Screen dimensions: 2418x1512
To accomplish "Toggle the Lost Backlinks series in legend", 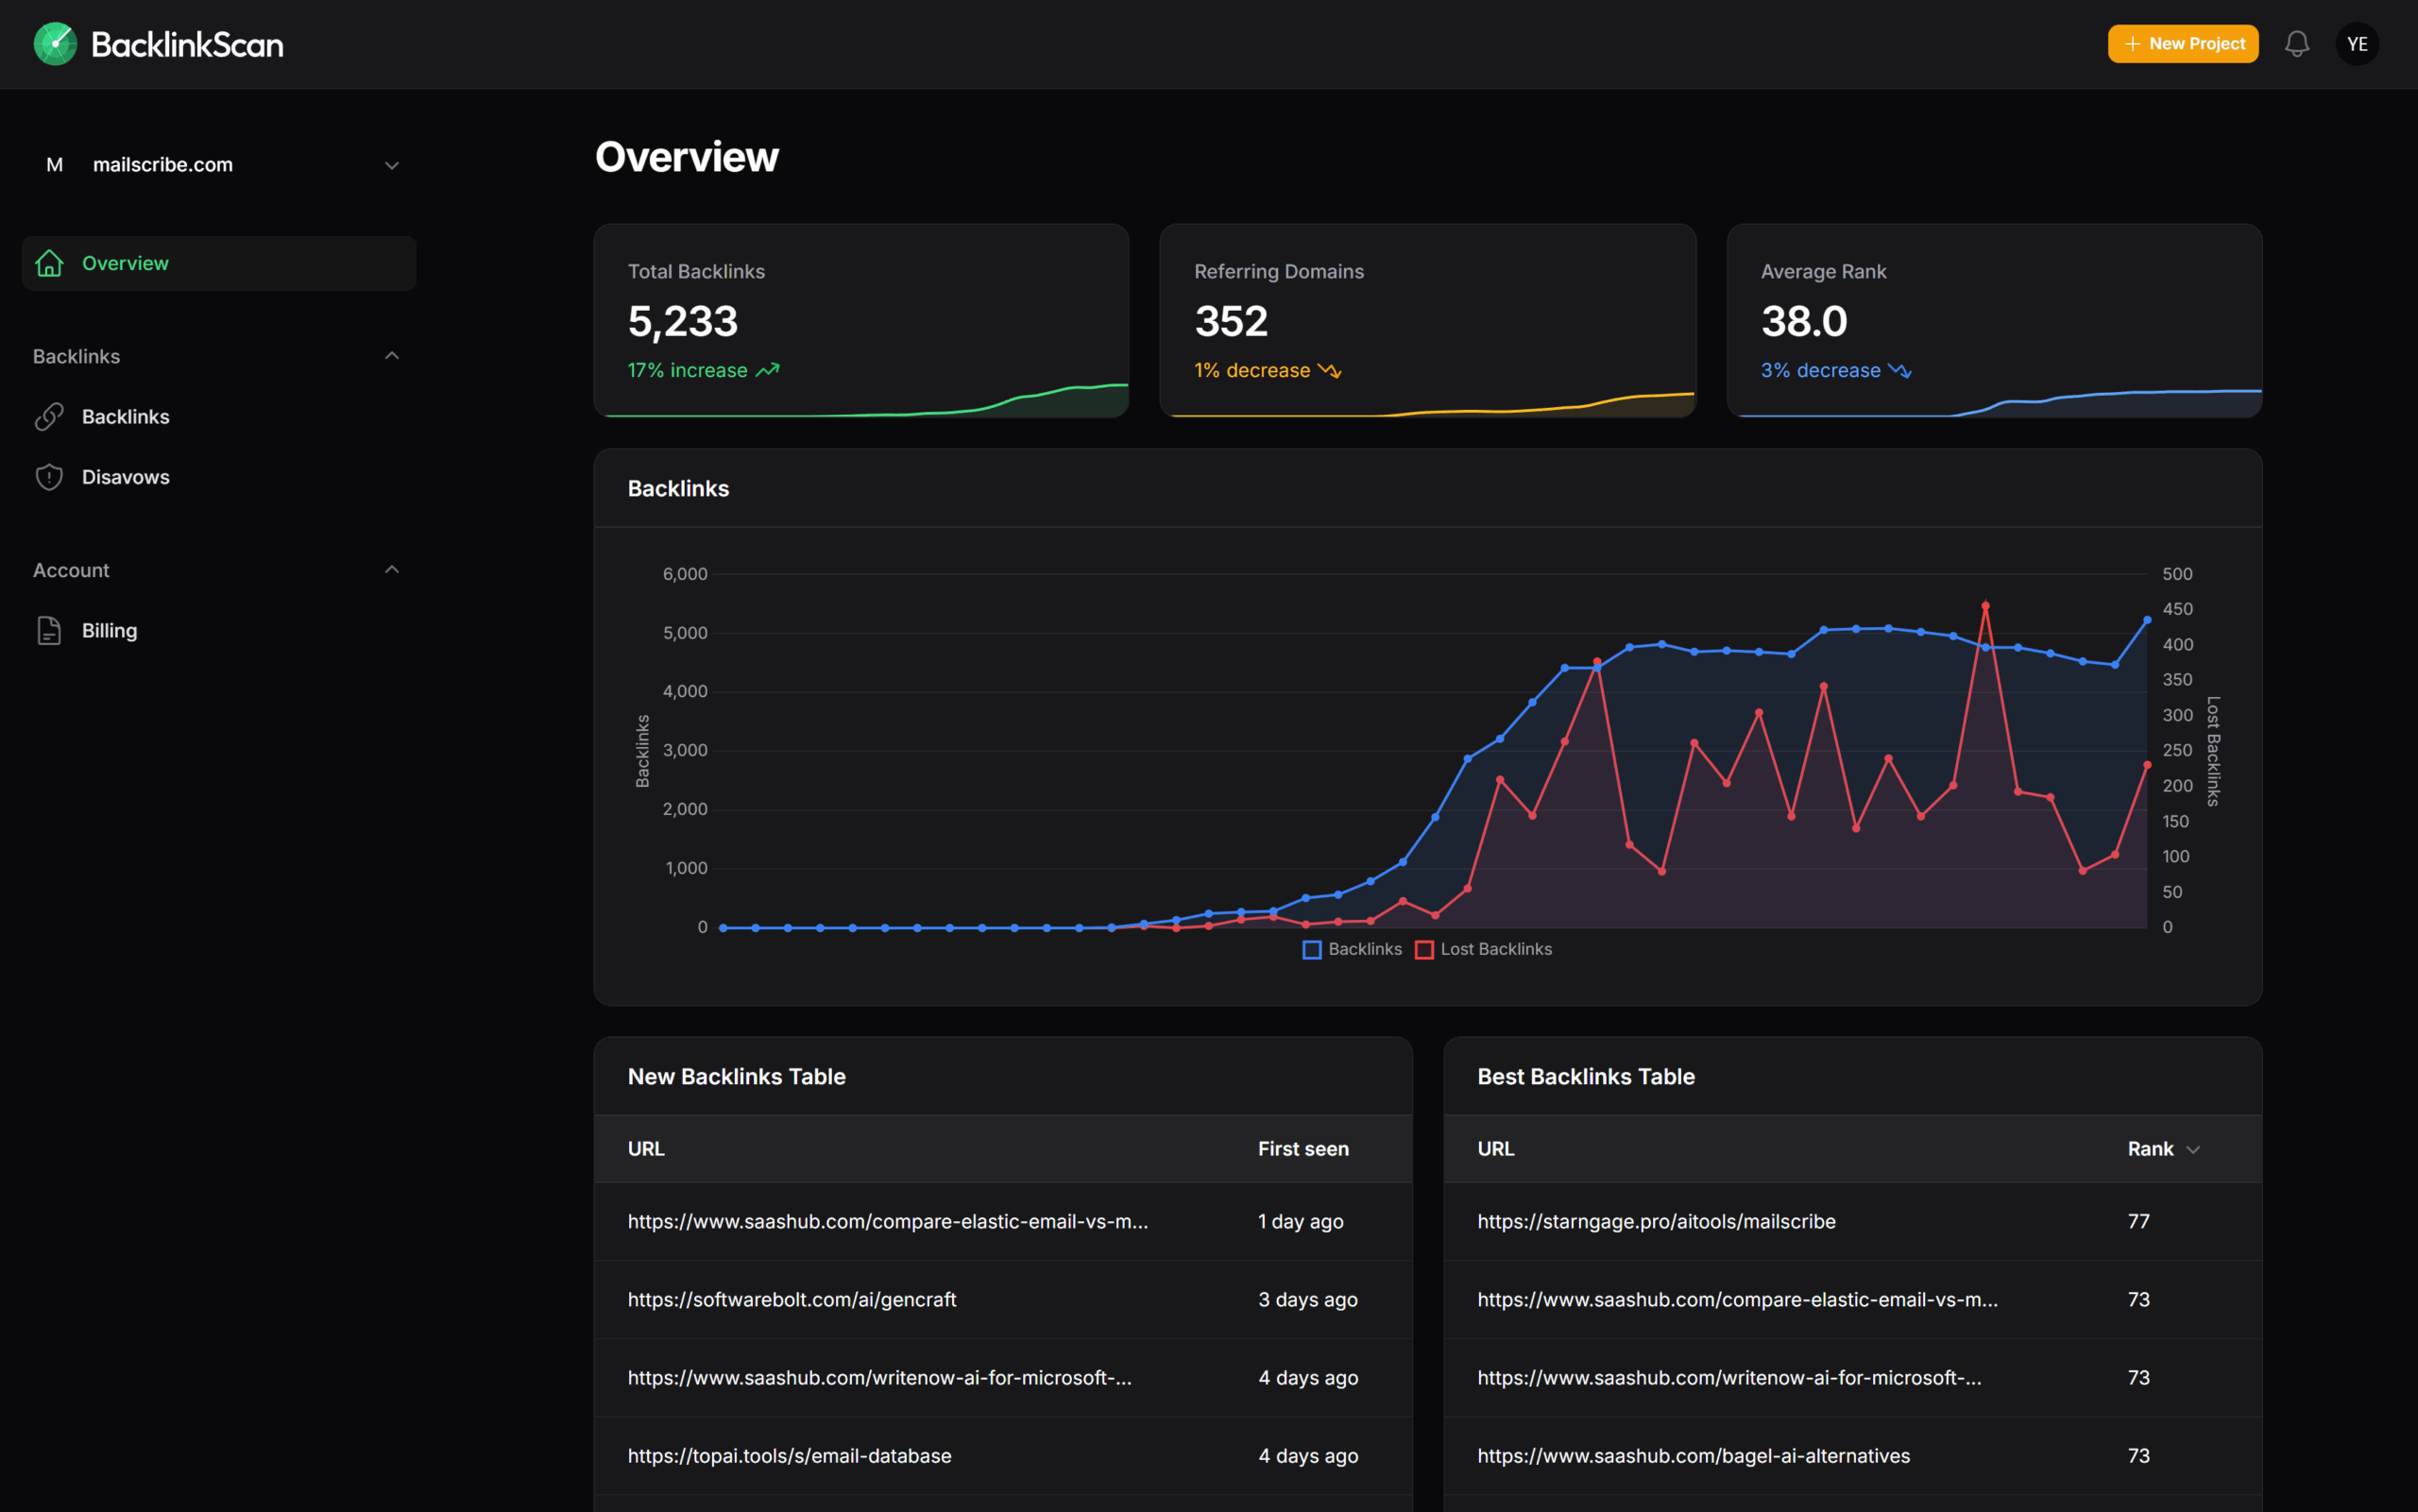I will [1484, 950].
